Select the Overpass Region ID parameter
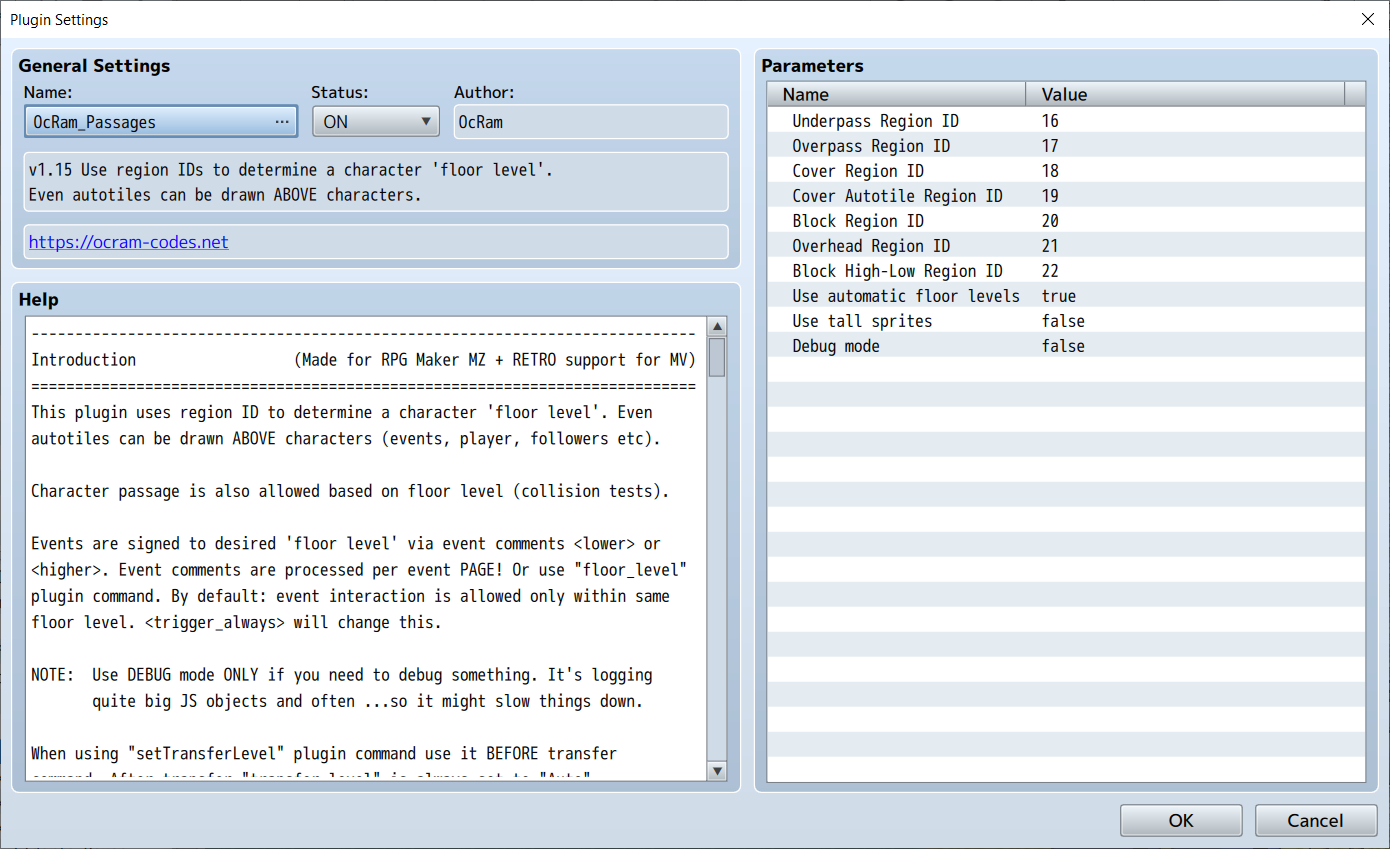The height and width of the screenshot is (849, 1390). pos(1066,146)
